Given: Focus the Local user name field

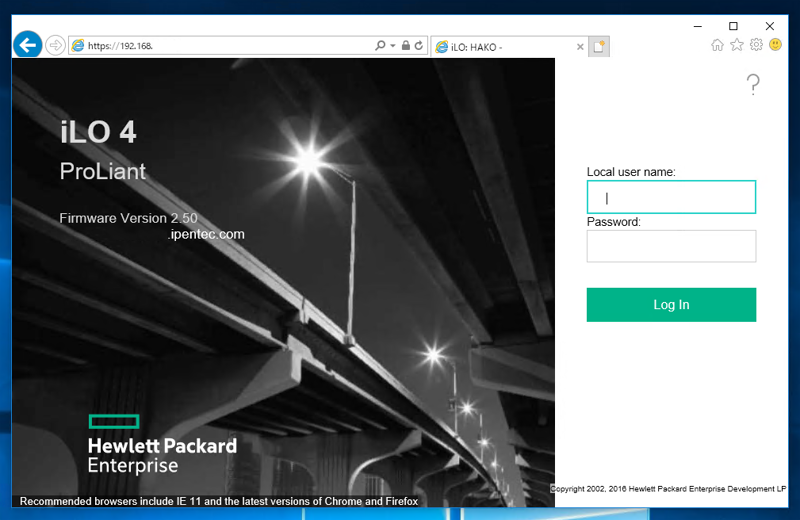Looking at the screenshot, I should pyautogui.click(x=671, y=197).
